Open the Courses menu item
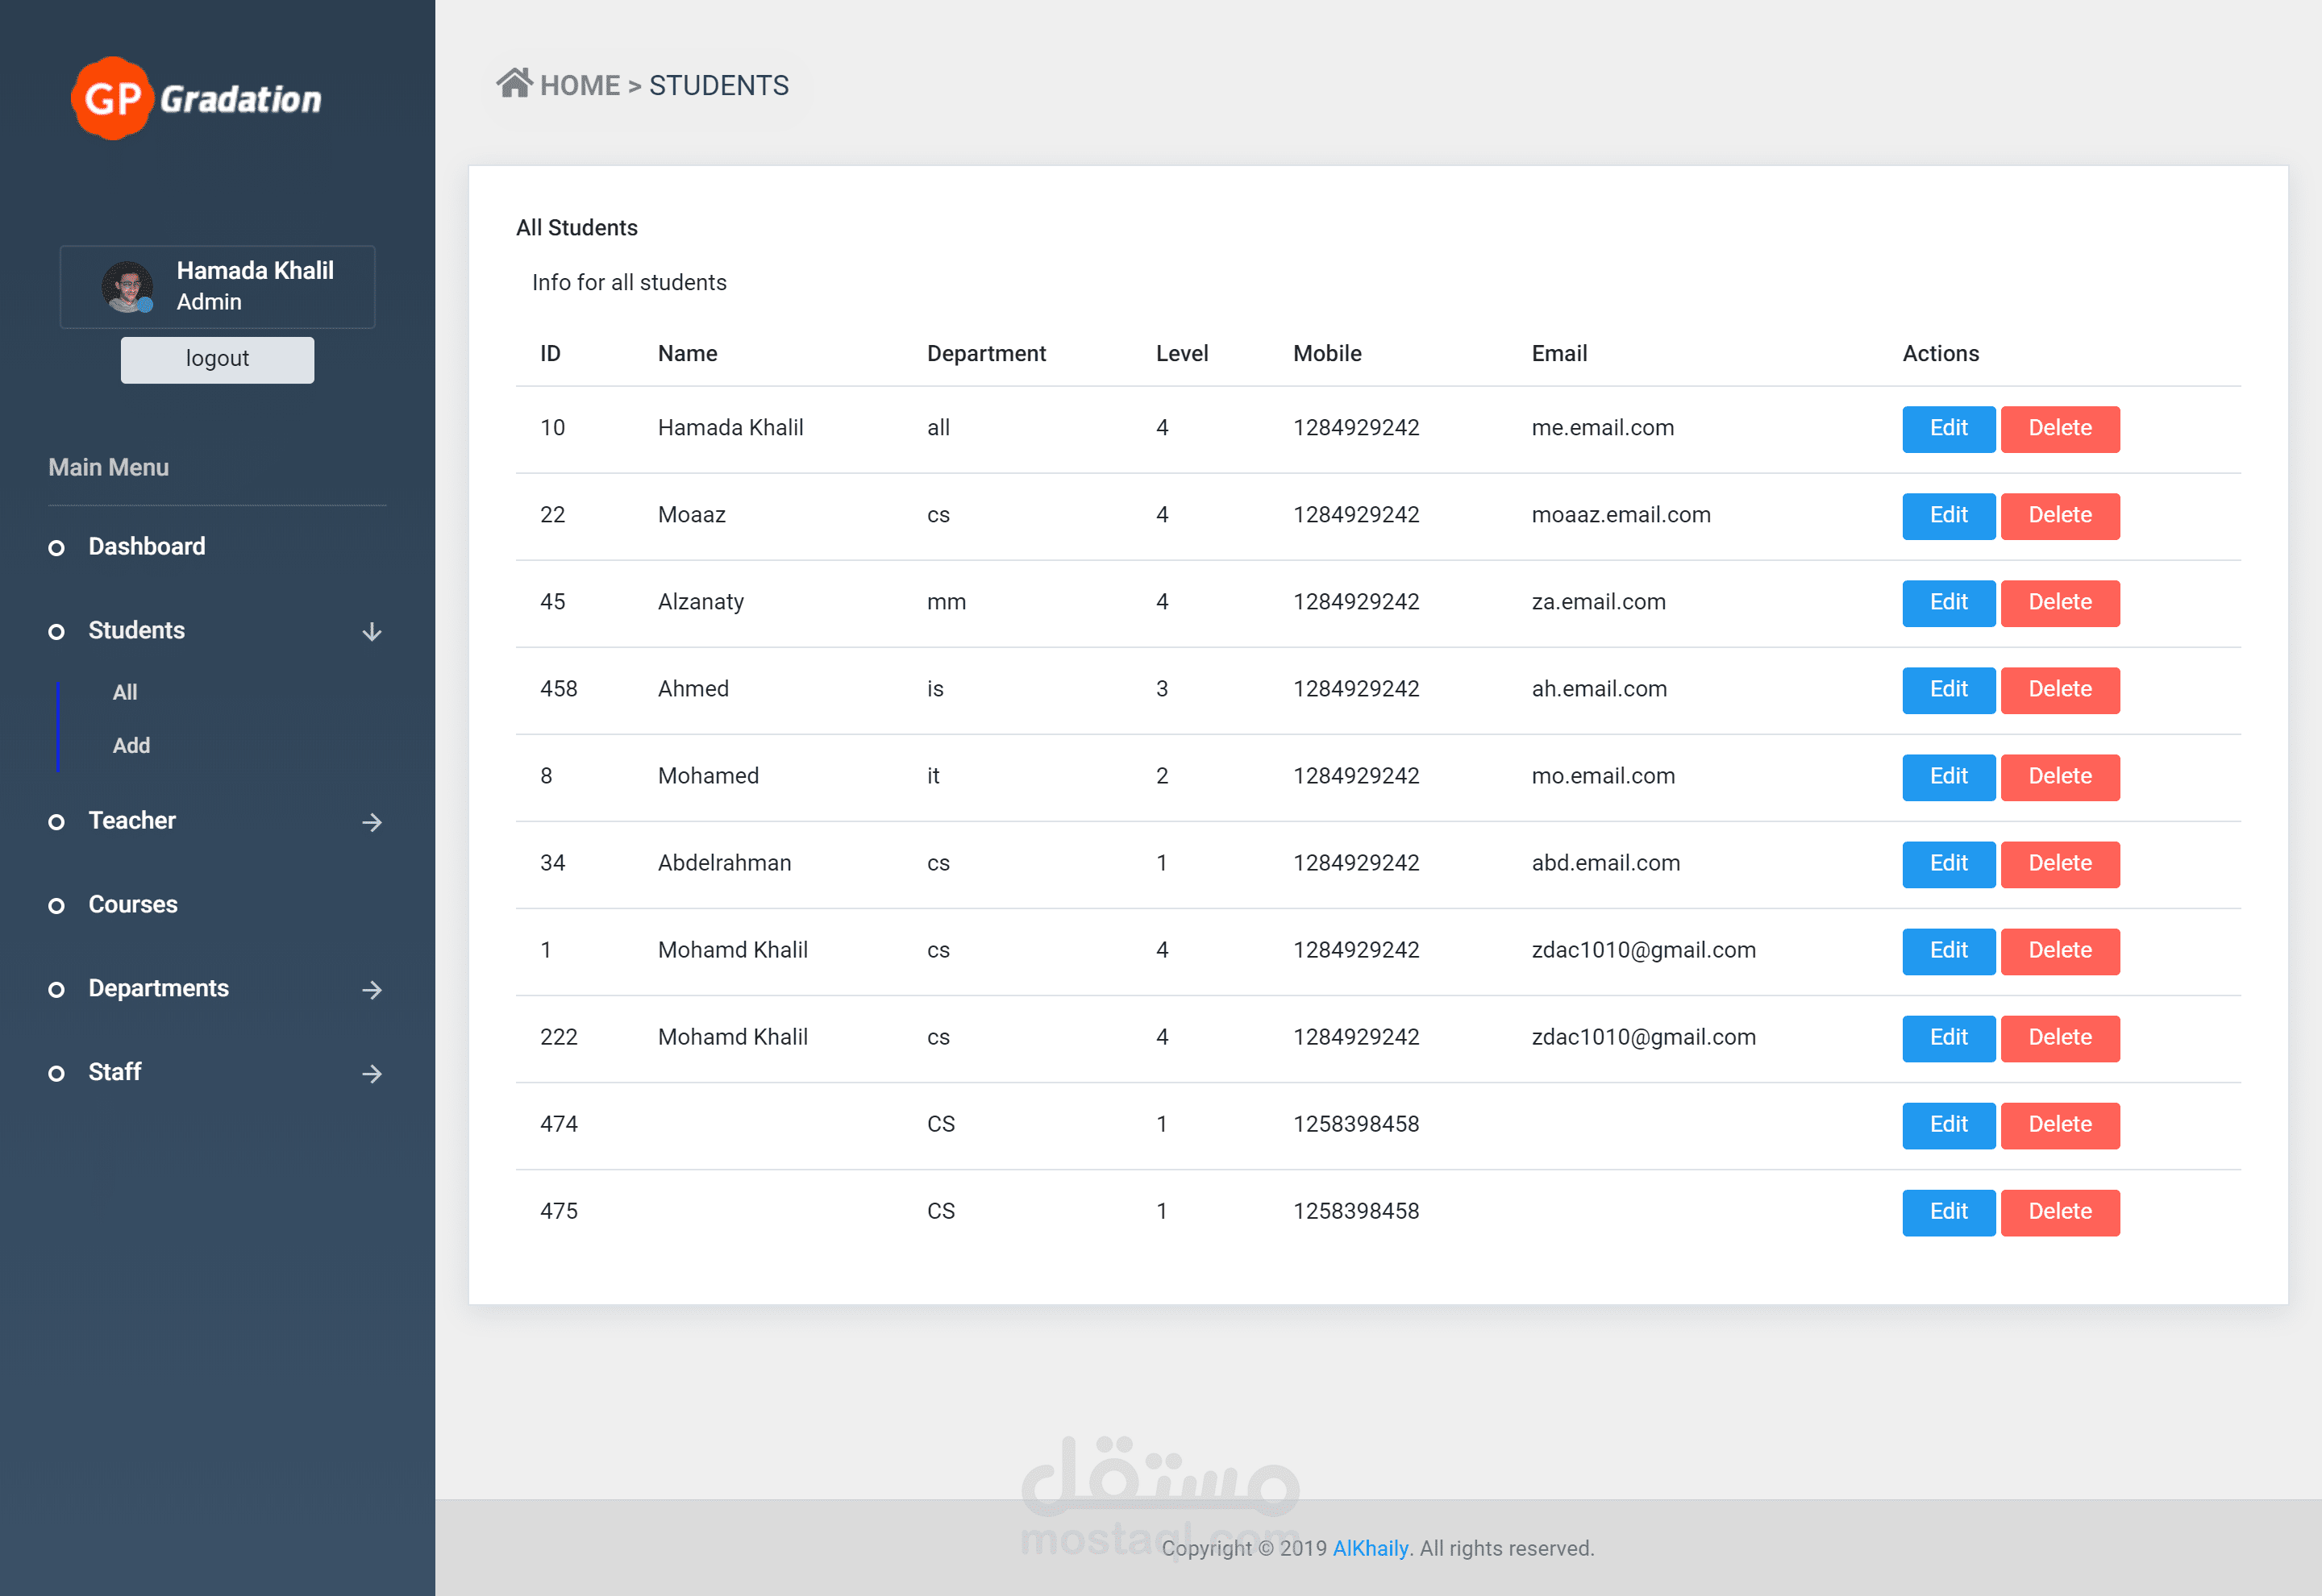The height and width of the screenshot is (1596, 2322). (133, 904)
